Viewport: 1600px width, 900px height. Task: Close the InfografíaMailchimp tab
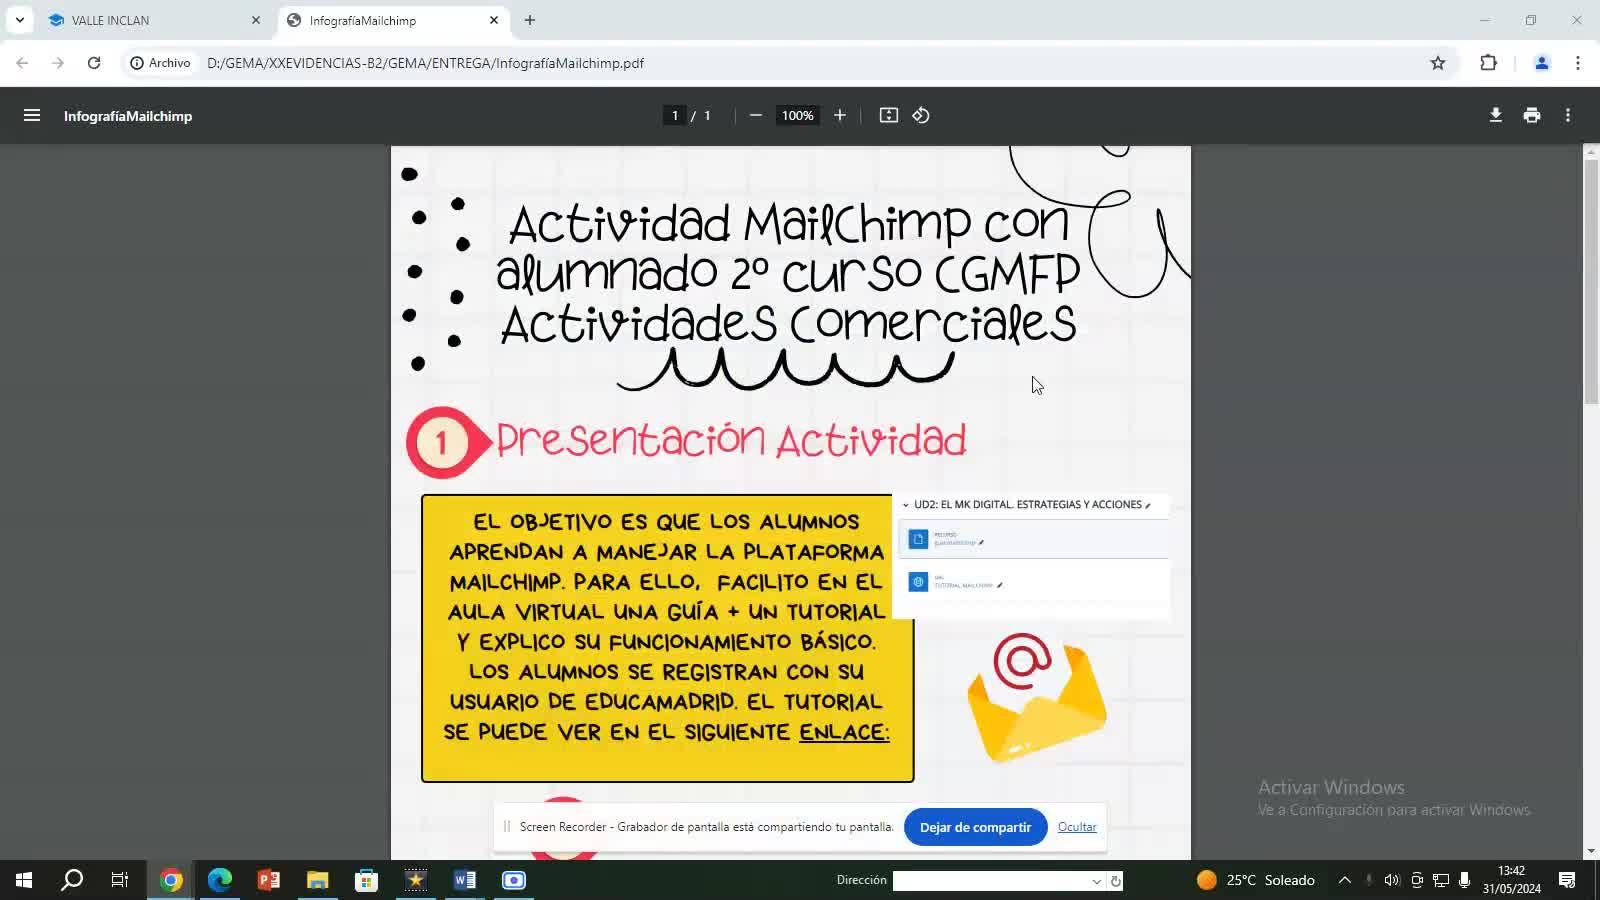[x=494, y=20]
